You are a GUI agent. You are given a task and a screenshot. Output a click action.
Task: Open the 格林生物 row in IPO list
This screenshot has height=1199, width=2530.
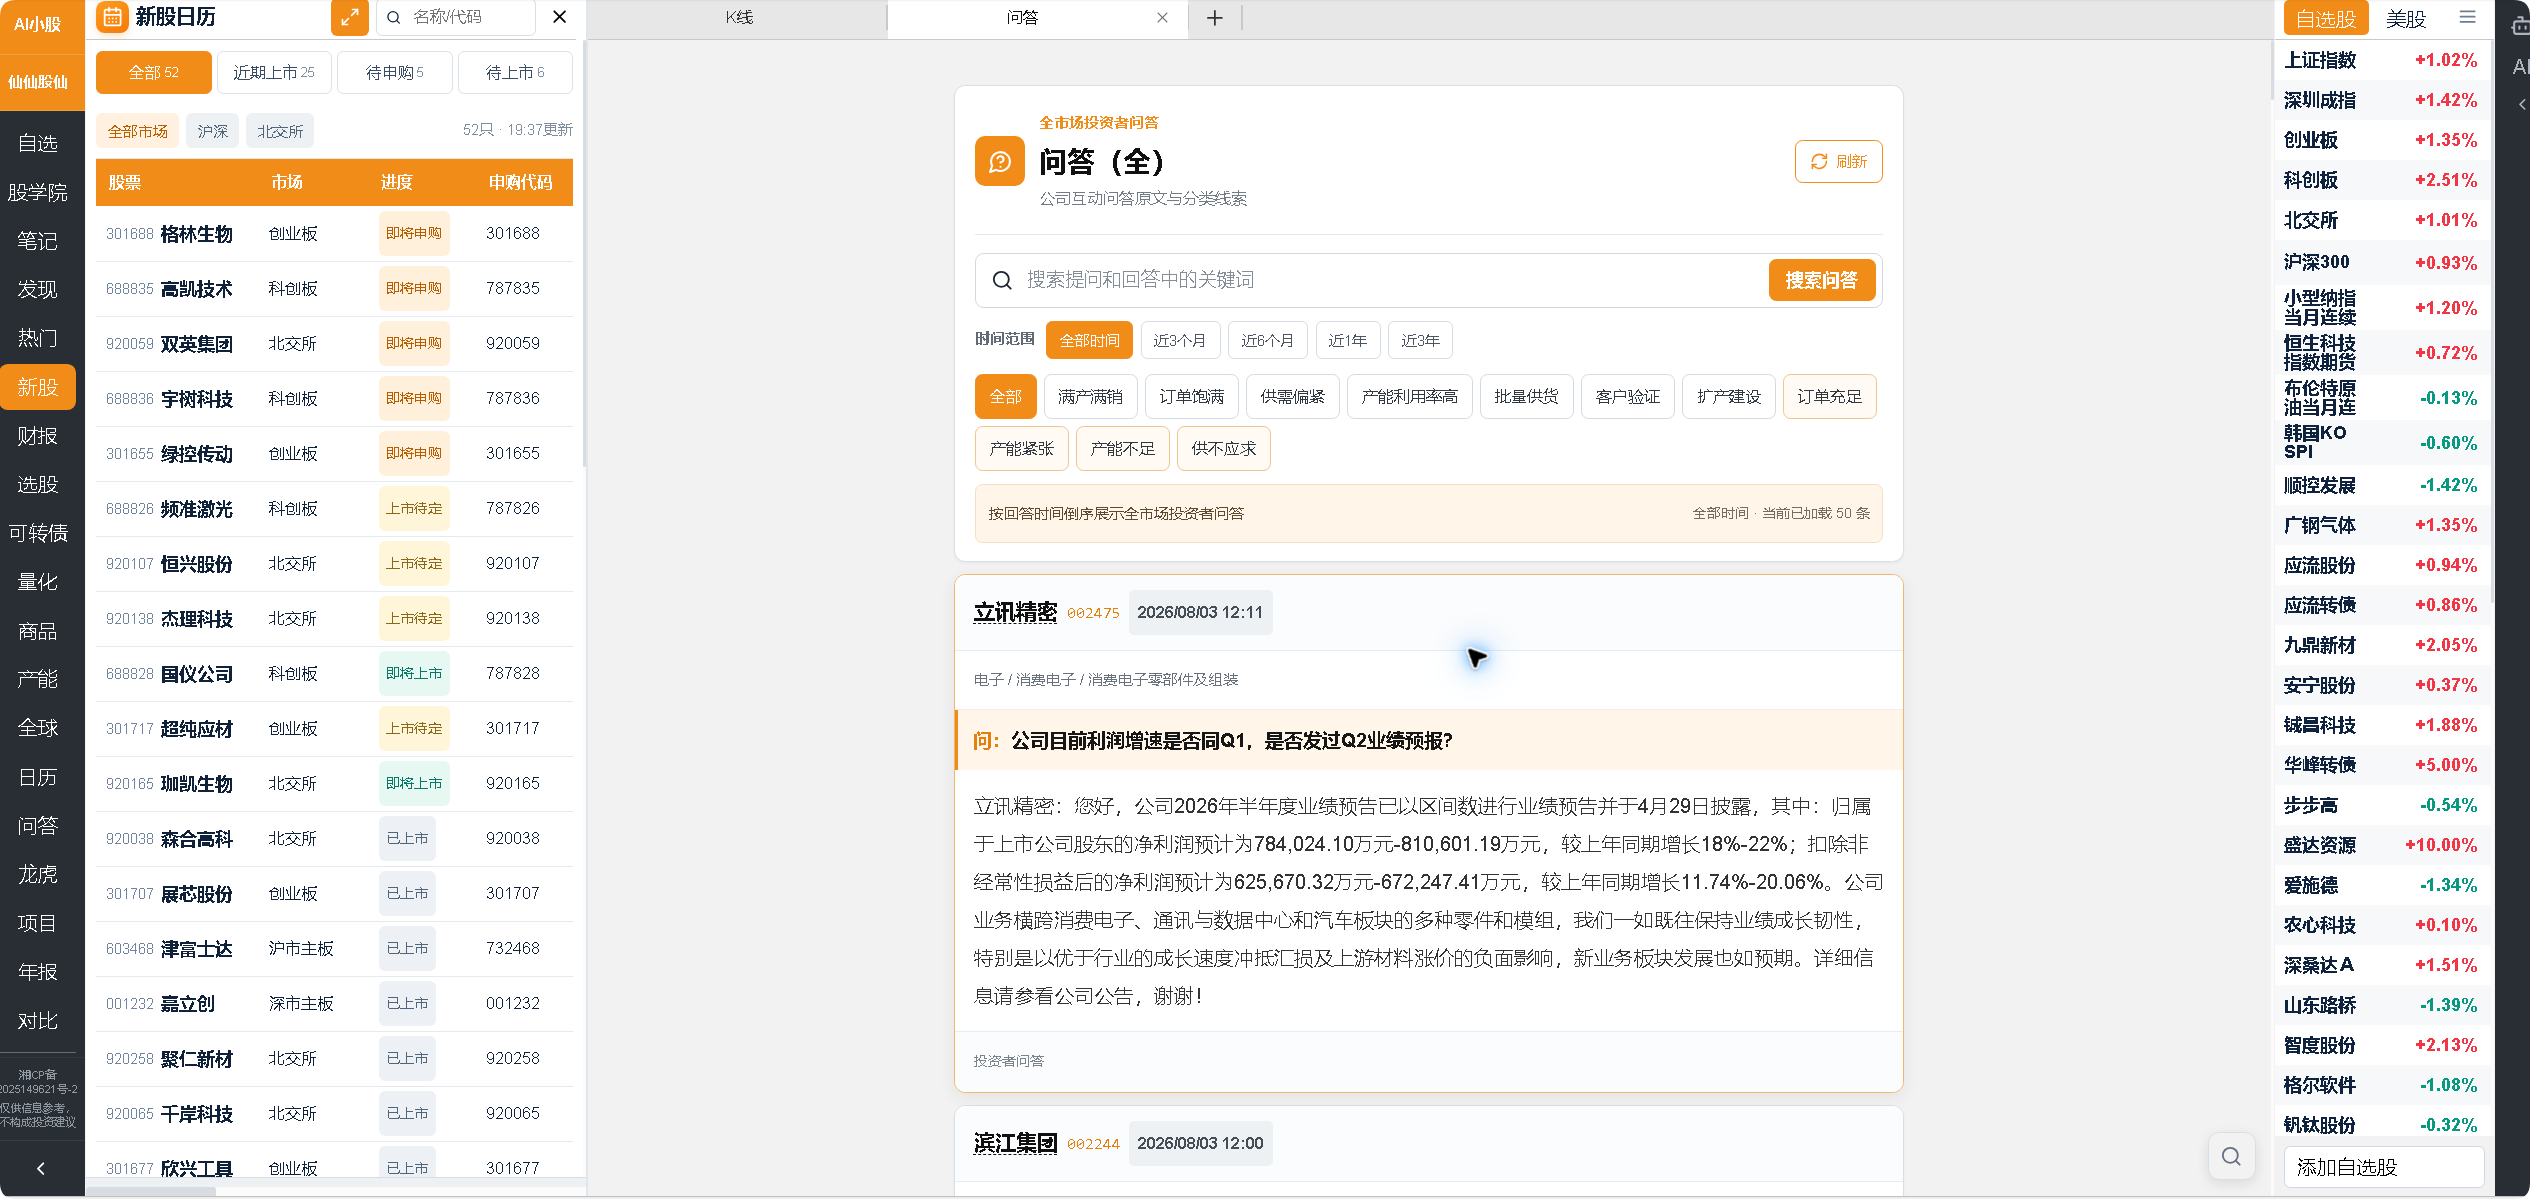click(334, 234)
